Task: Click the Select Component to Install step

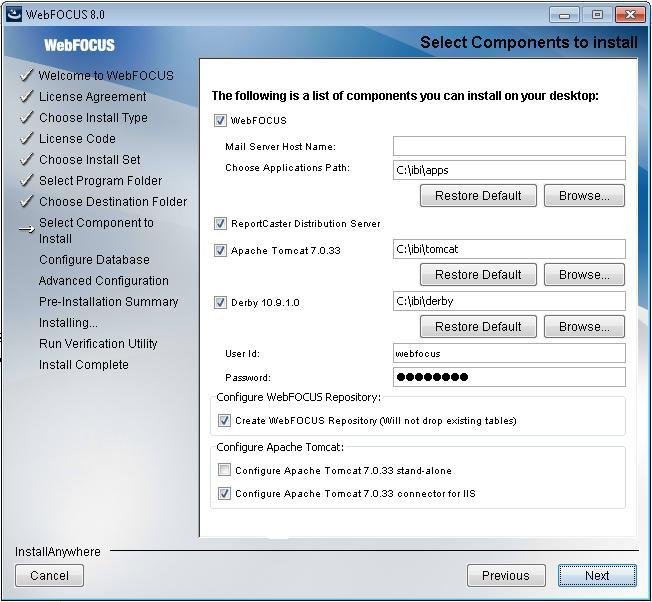Action: pyautogui.click(x=96, y=231)
